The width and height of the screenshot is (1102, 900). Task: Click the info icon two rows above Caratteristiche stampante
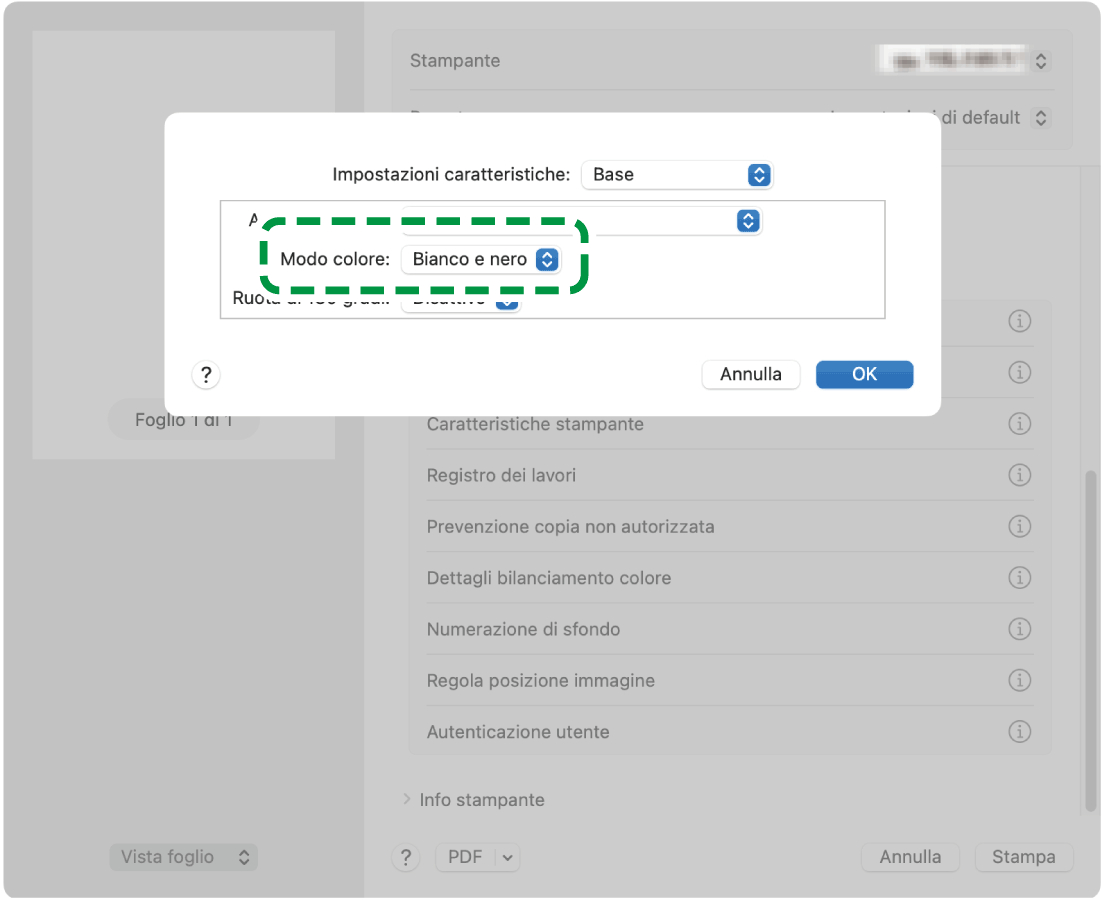[1019, 321]
